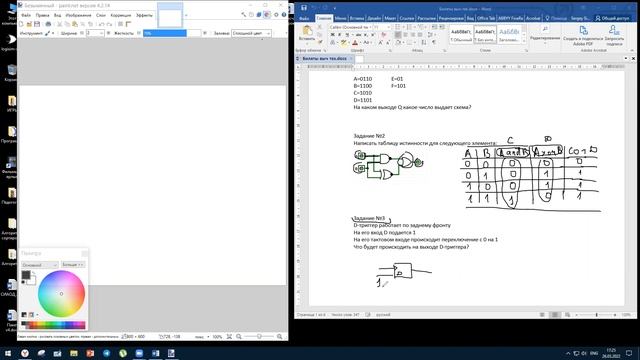Click Cut icon in paint.net toolbar
The width and height of the screenshot is (640, 360).
pos(60,24)
